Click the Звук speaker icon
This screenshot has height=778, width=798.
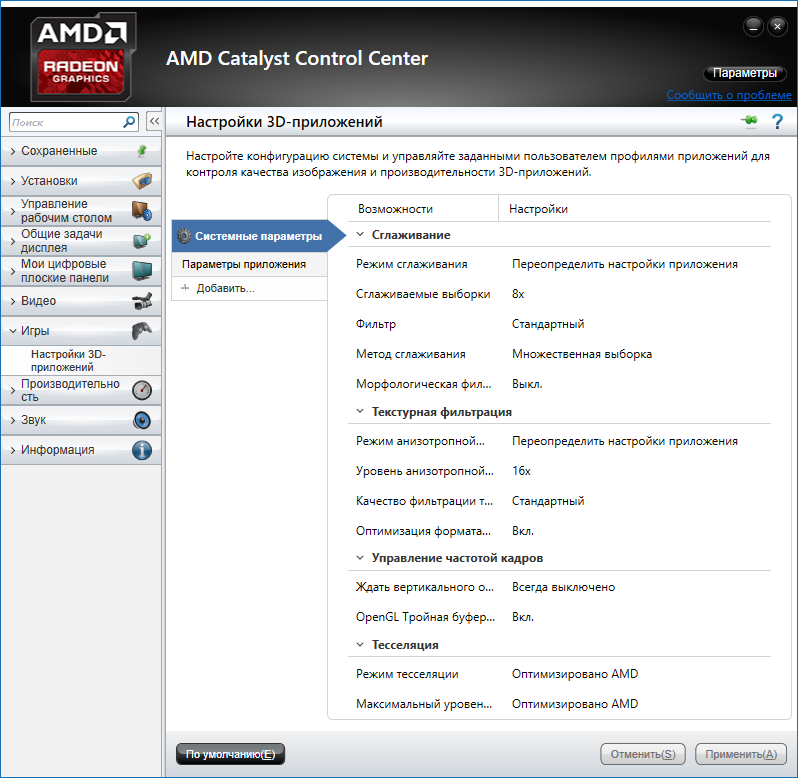point(142,420)
